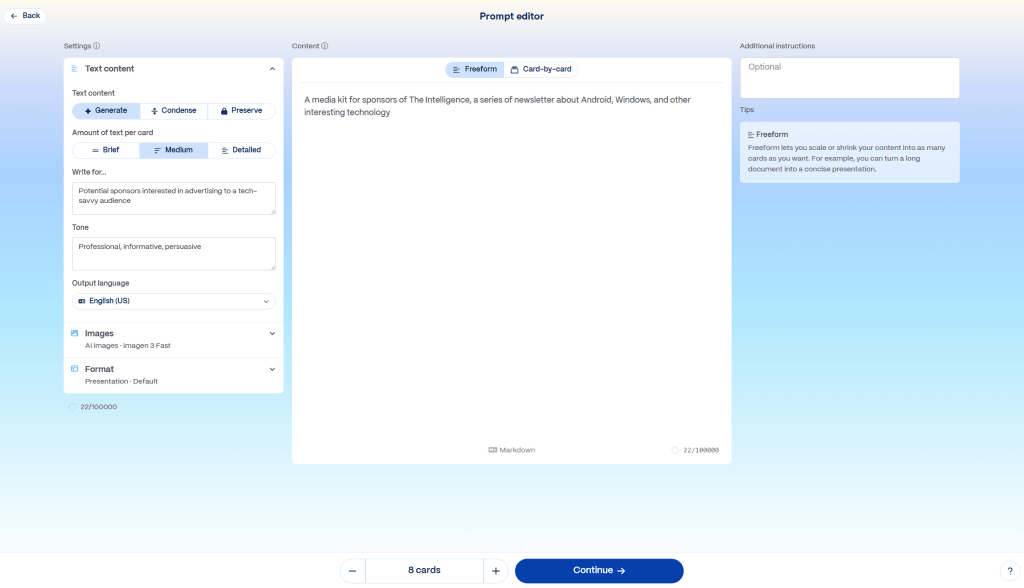Image resolution: width=1024 pixels, height=588 pixels.
Task: Click the Content info icon
Action: click(325, 46)
